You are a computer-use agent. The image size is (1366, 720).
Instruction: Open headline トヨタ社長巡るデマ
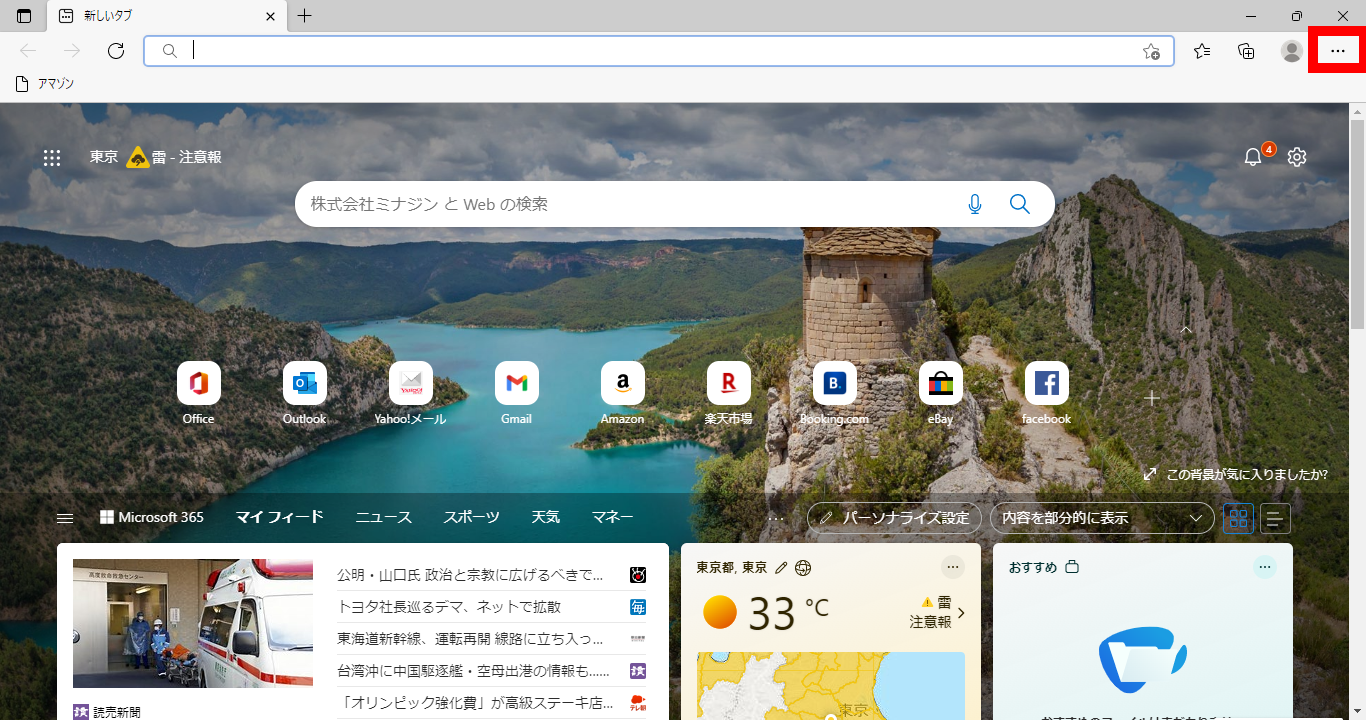[x=449, y=607]
